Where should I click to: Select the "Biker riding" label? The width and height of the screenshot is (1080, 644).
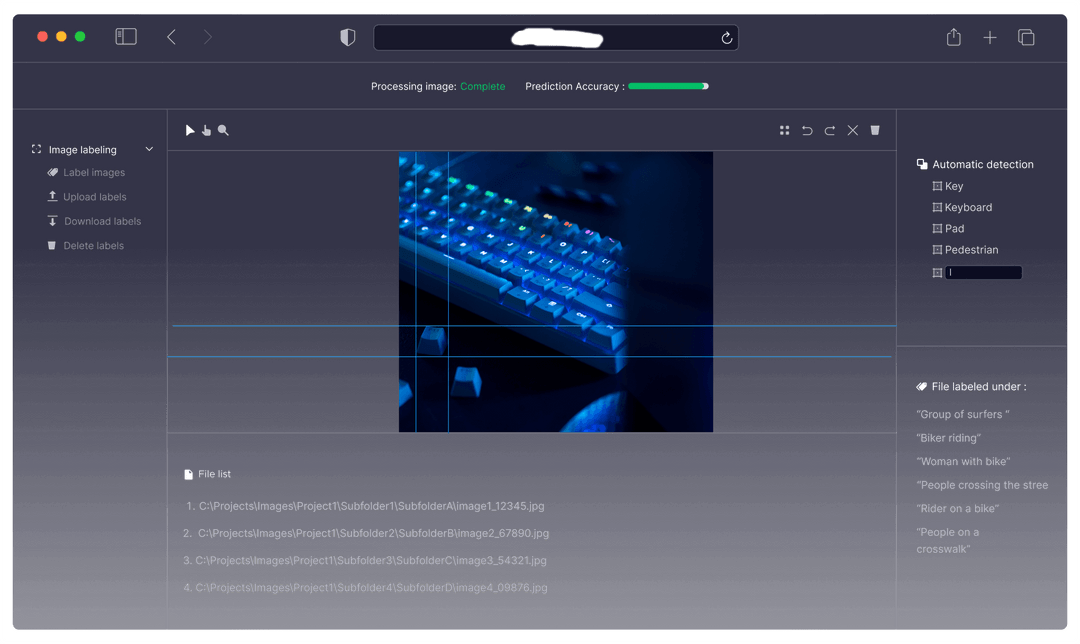(948, 438)
